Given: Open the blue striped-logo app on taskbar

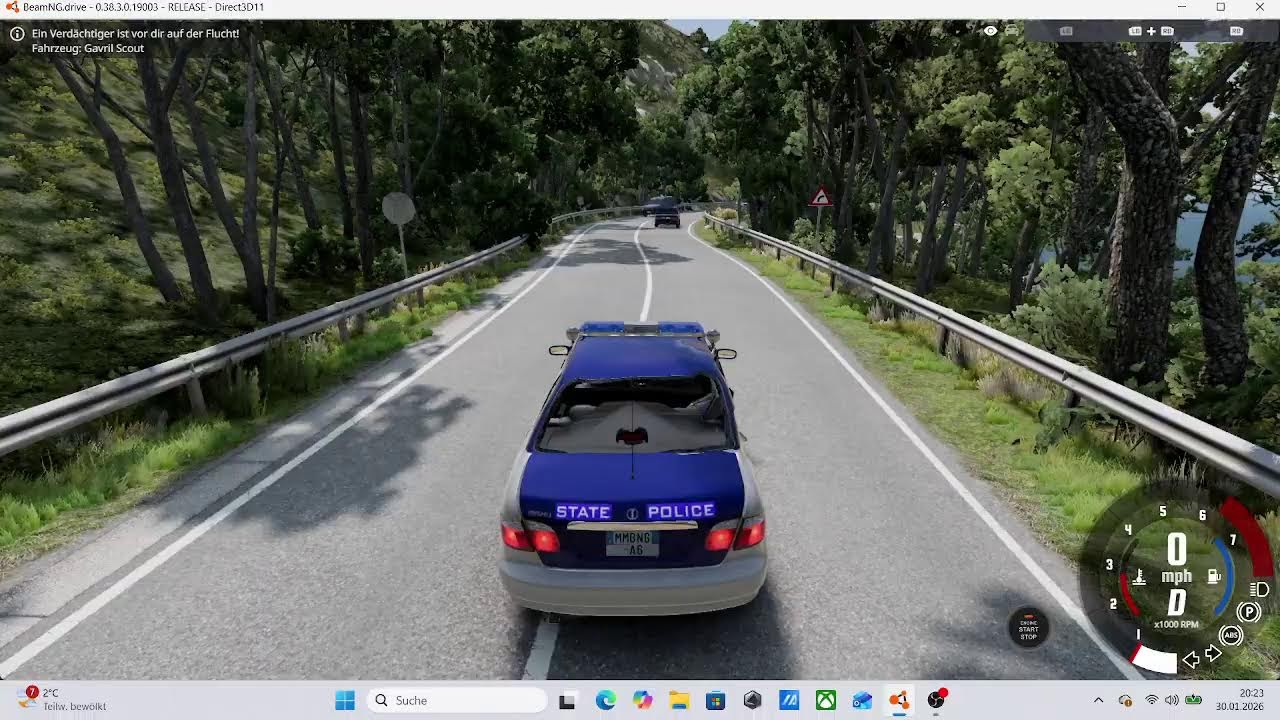Looking at the screenshot, I should pyautogui.click(x=789, y=700).
